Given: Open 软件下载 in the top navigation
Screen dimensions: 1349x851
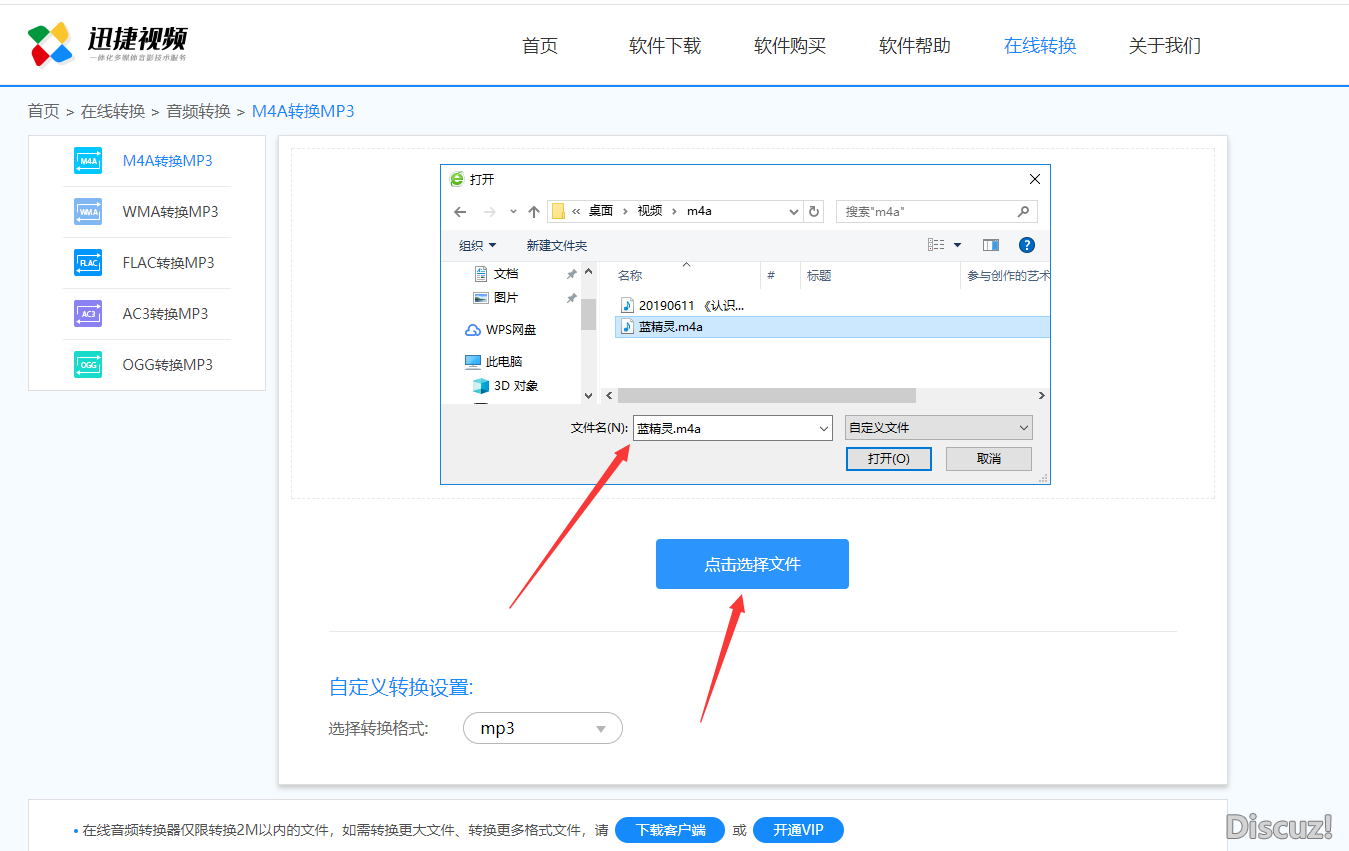Looking at the screenshot, I should click(x=665, y=46).
